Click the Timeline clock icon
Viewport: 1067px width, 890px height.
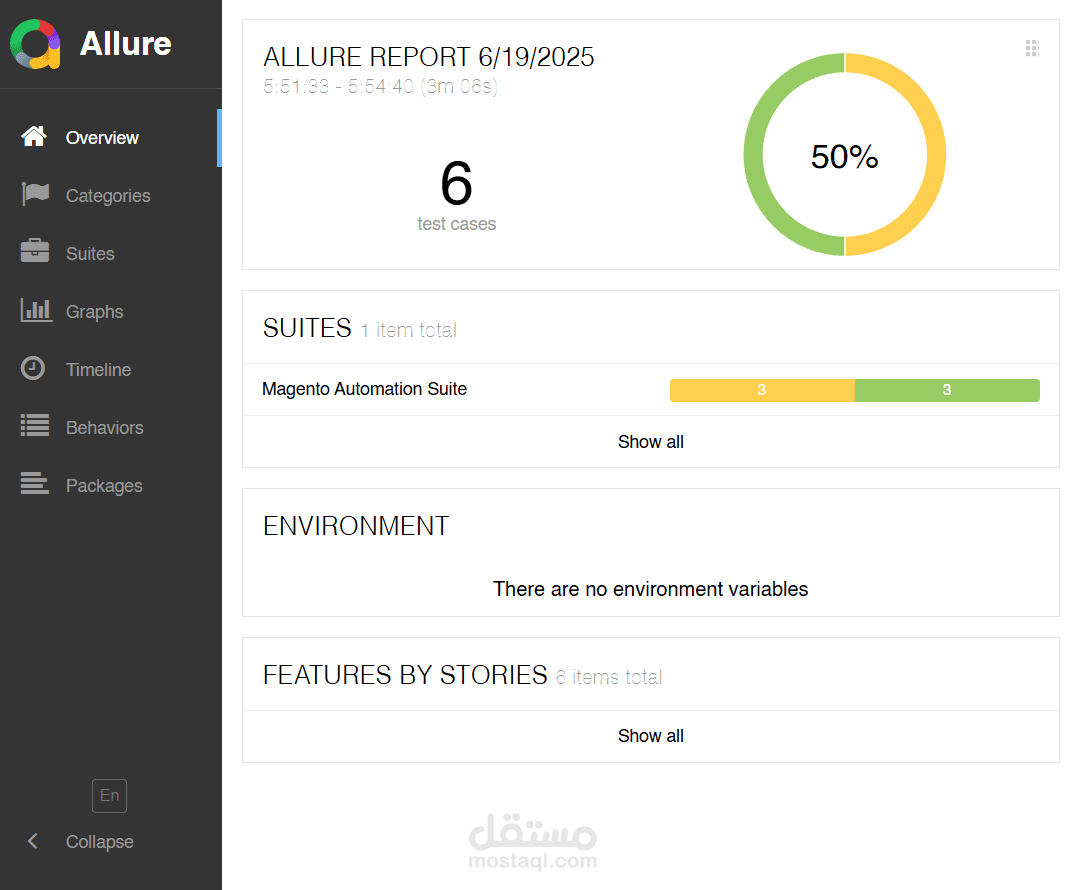click(34, 369)
